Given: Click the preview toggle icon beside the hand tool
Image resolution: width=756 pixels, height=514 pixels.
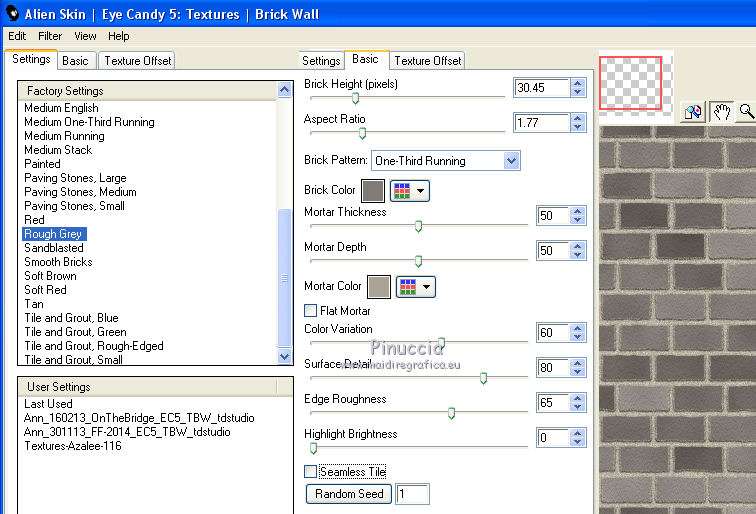Looking at the screenshot, I should pyautogui.click(x=693, y=112).
